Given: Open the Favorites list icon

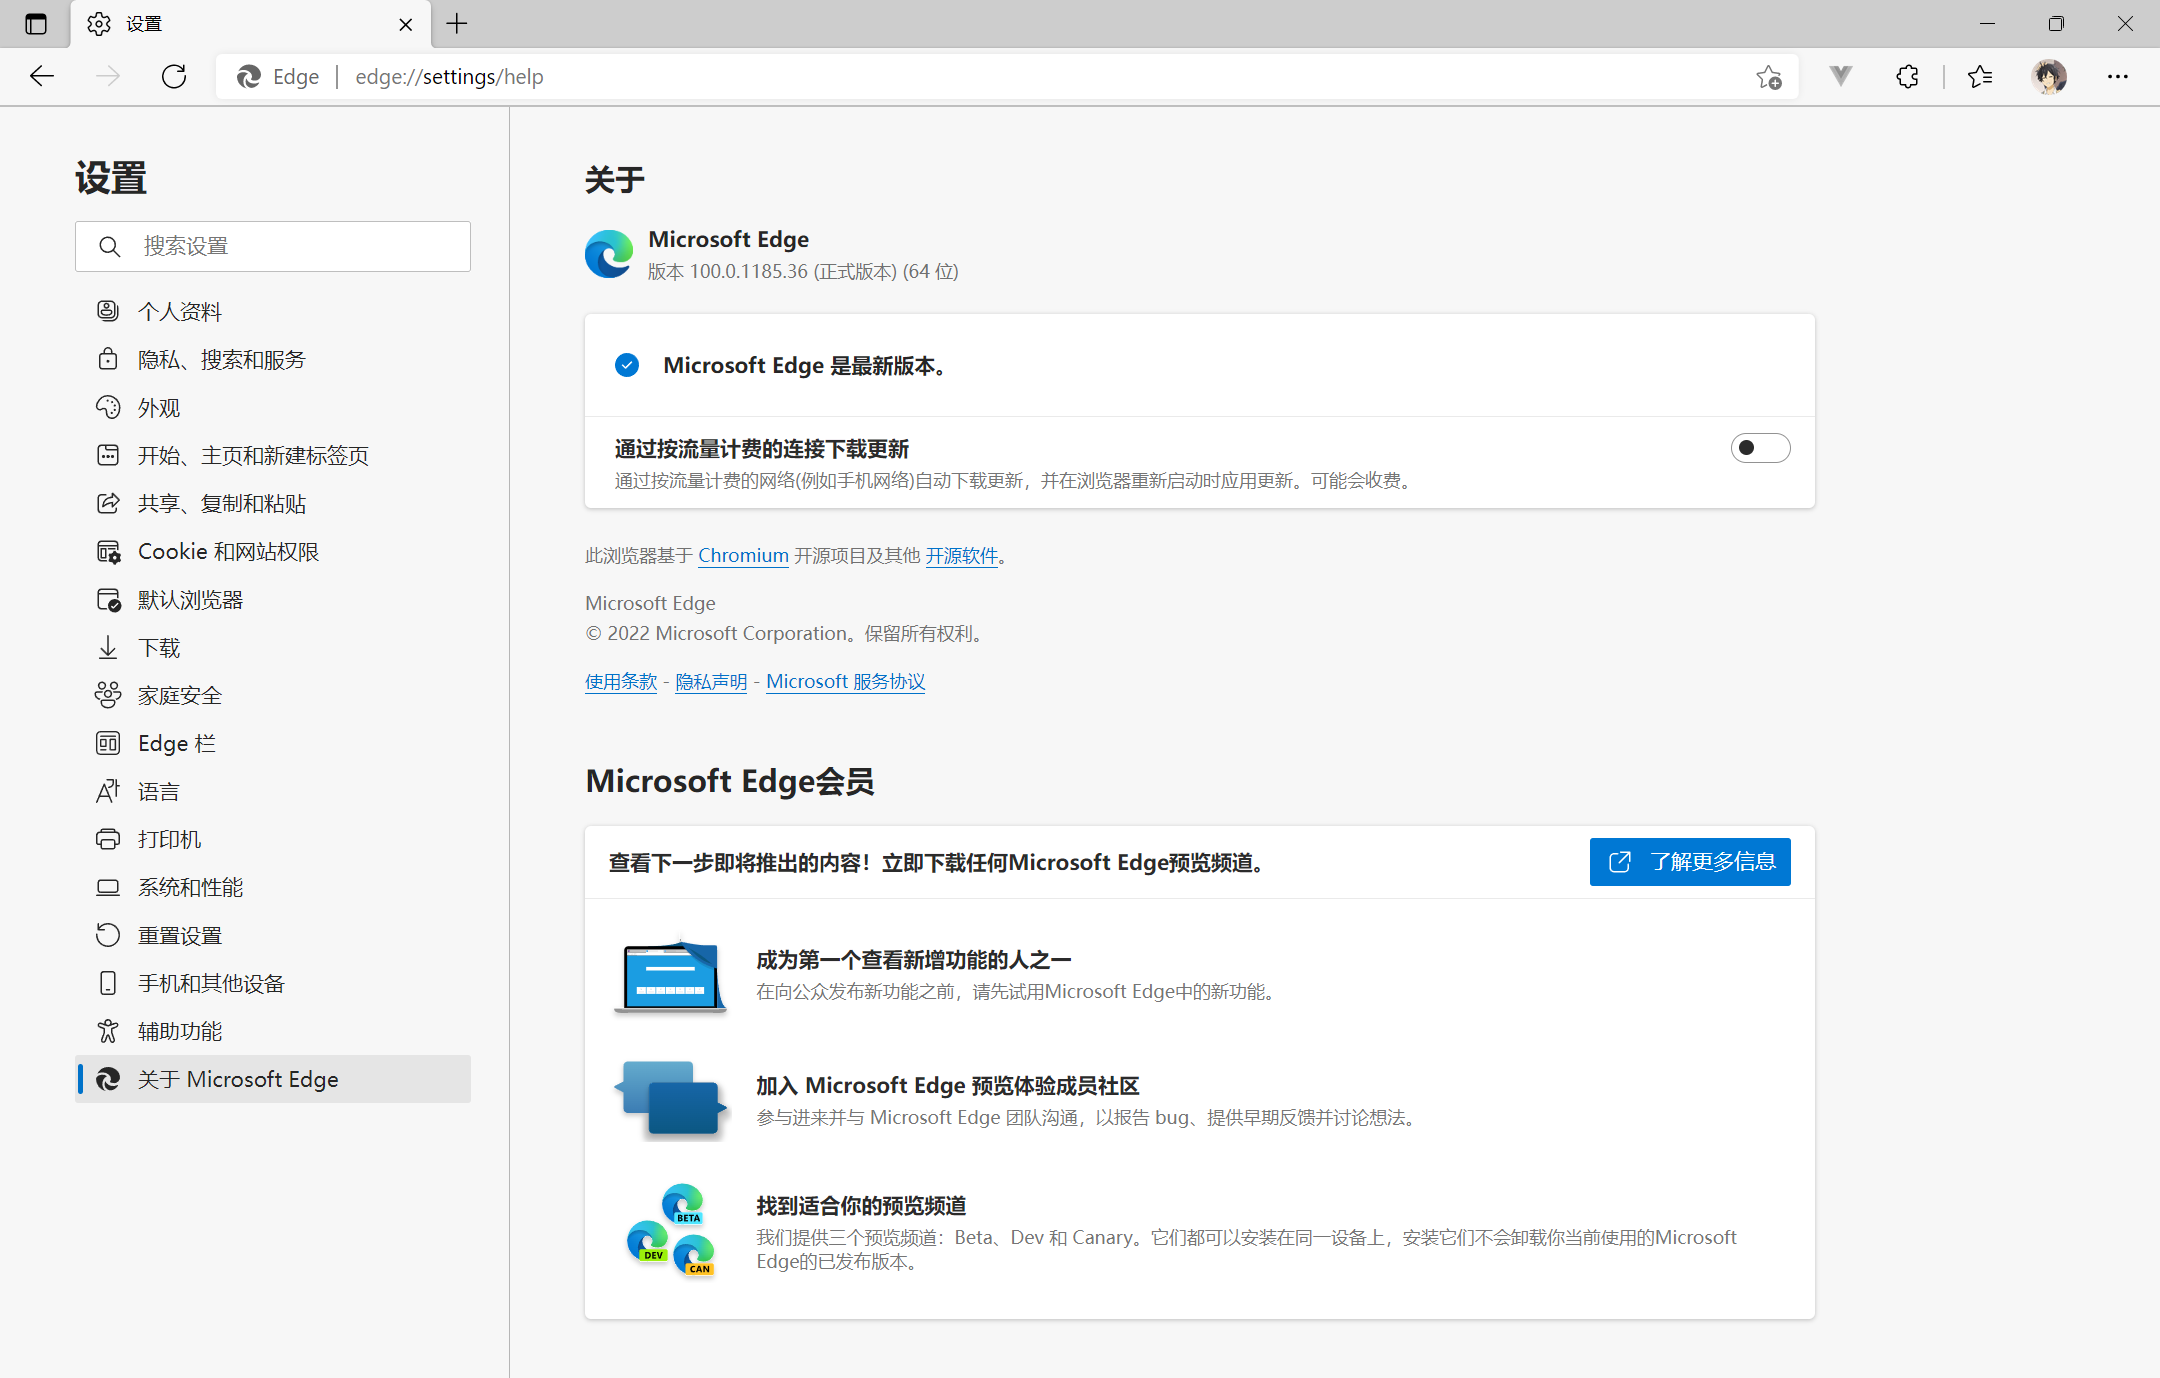Looking at the screenshot, I should (1980, 76).
